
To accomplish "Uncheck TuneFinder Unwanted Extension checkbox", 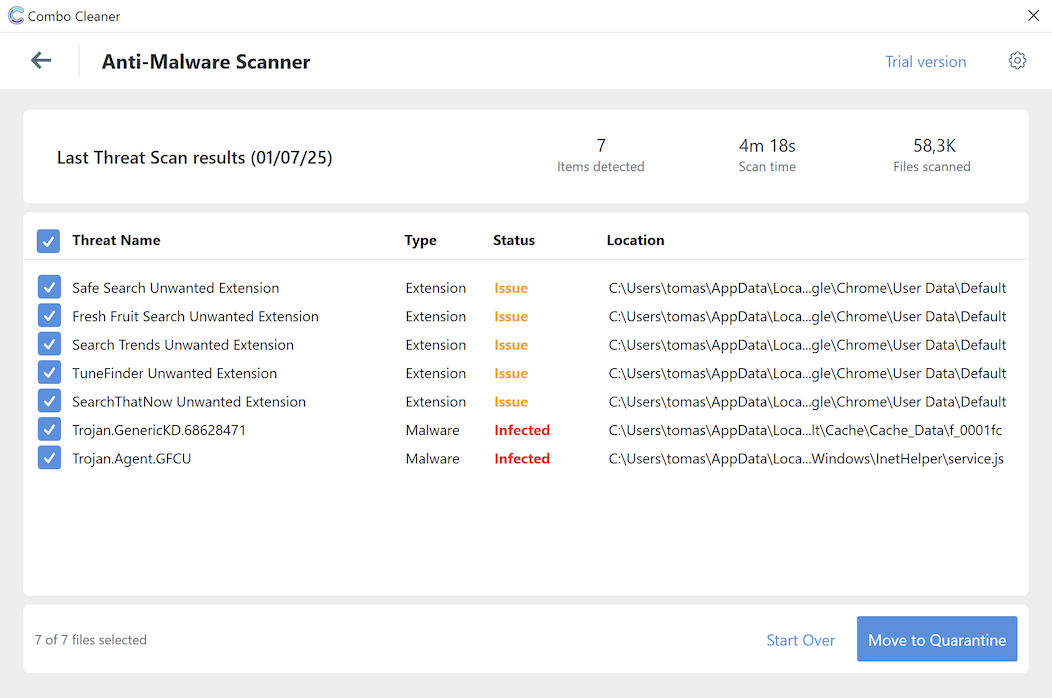I will tap(50, 372).
